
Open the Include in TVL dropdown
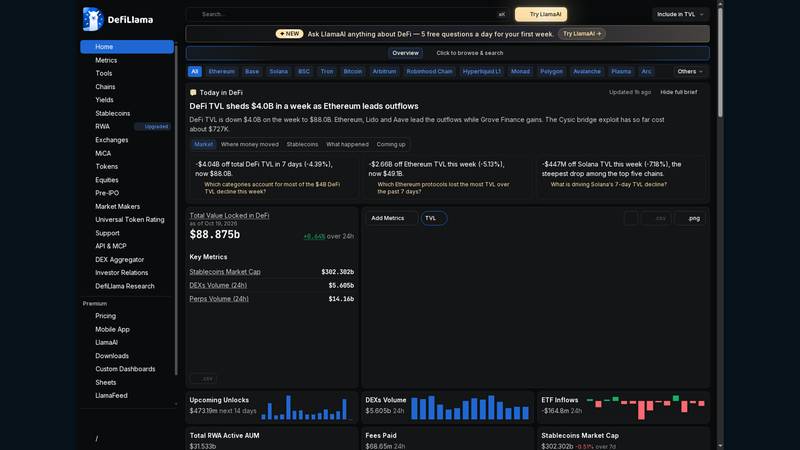click(x=680, y=14)
